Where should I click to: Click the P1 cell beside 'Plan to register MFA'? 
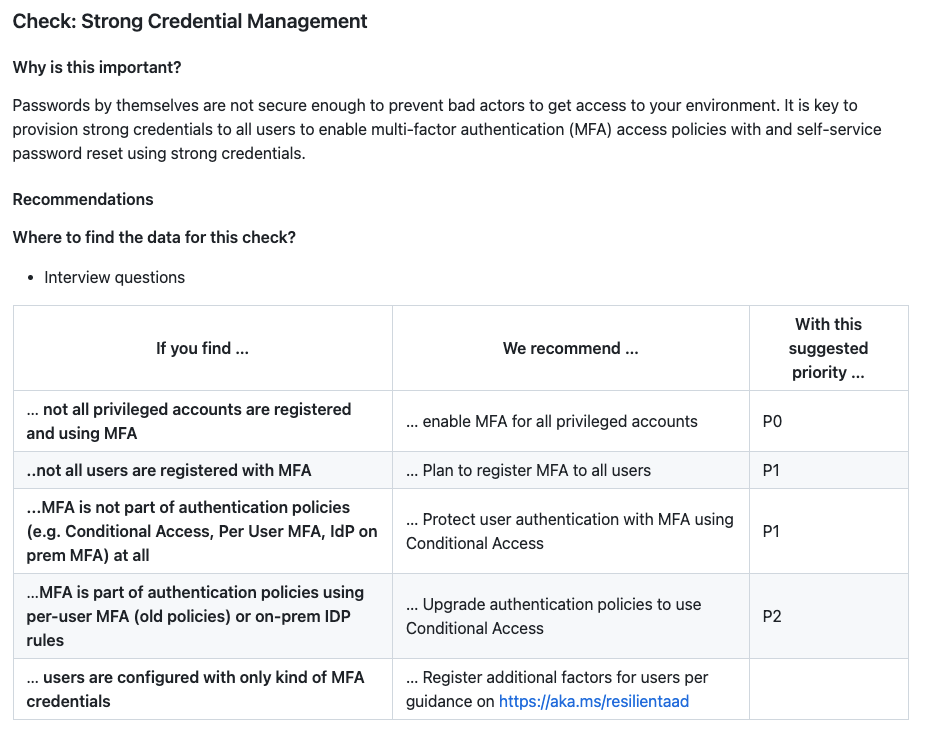pyautogui.click(x=772, y=470)
